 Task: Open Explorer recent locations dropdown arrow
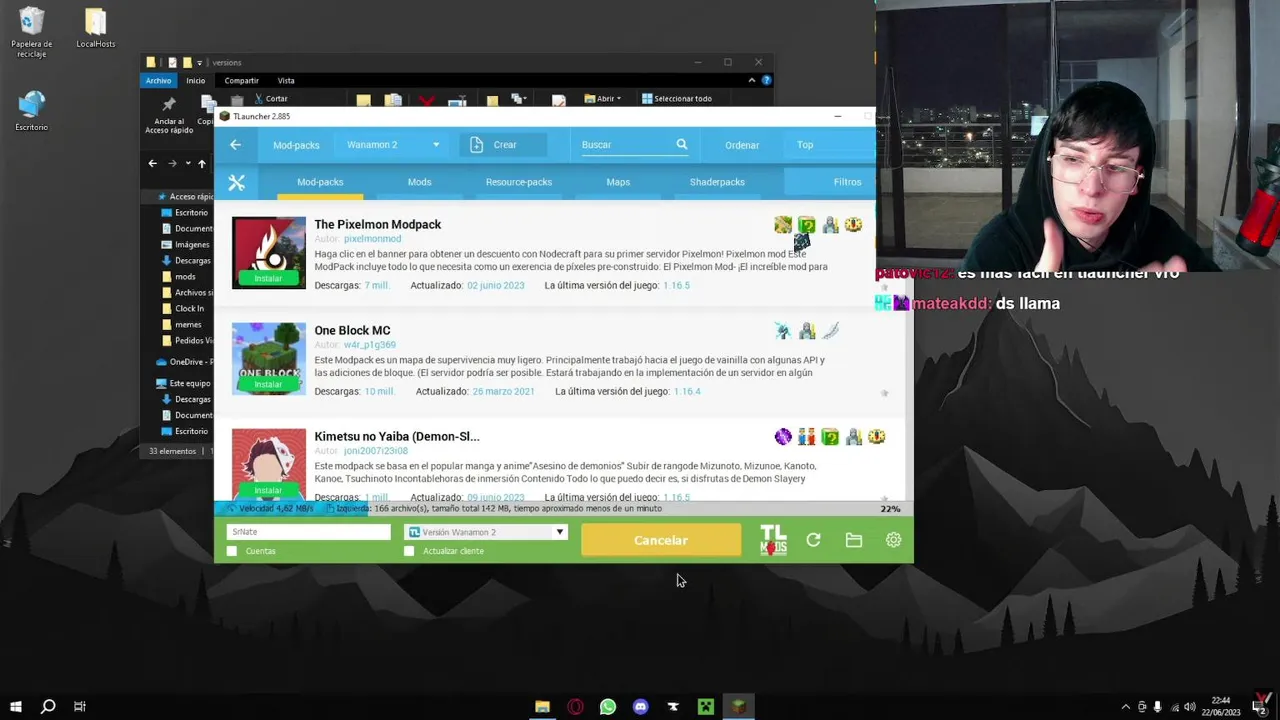tap(187, 164)
